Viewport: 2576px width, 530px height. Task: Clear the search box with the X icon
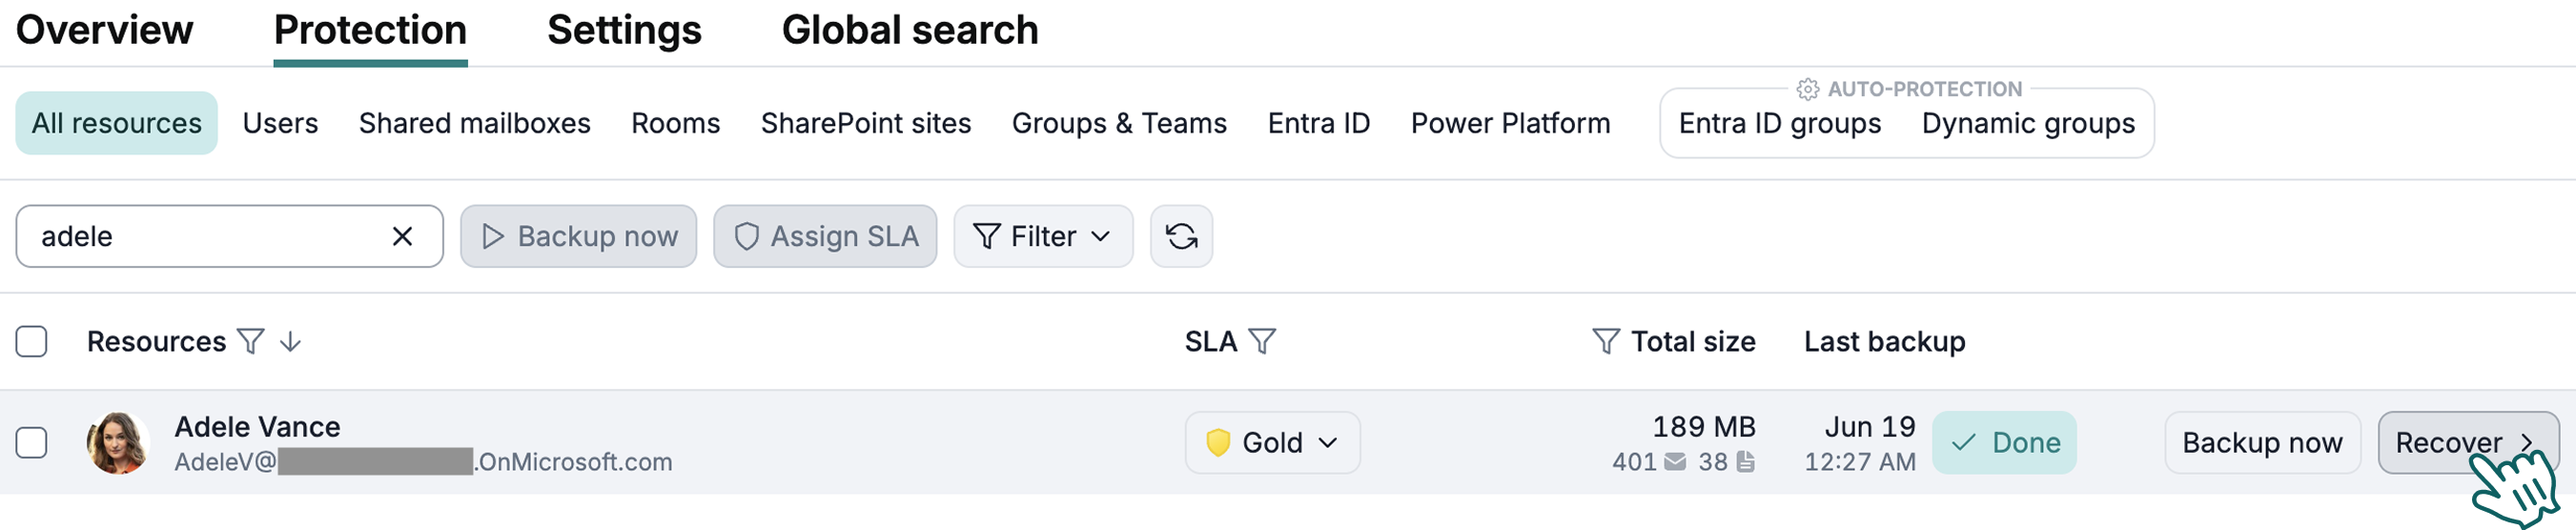[x=402, y=236]
